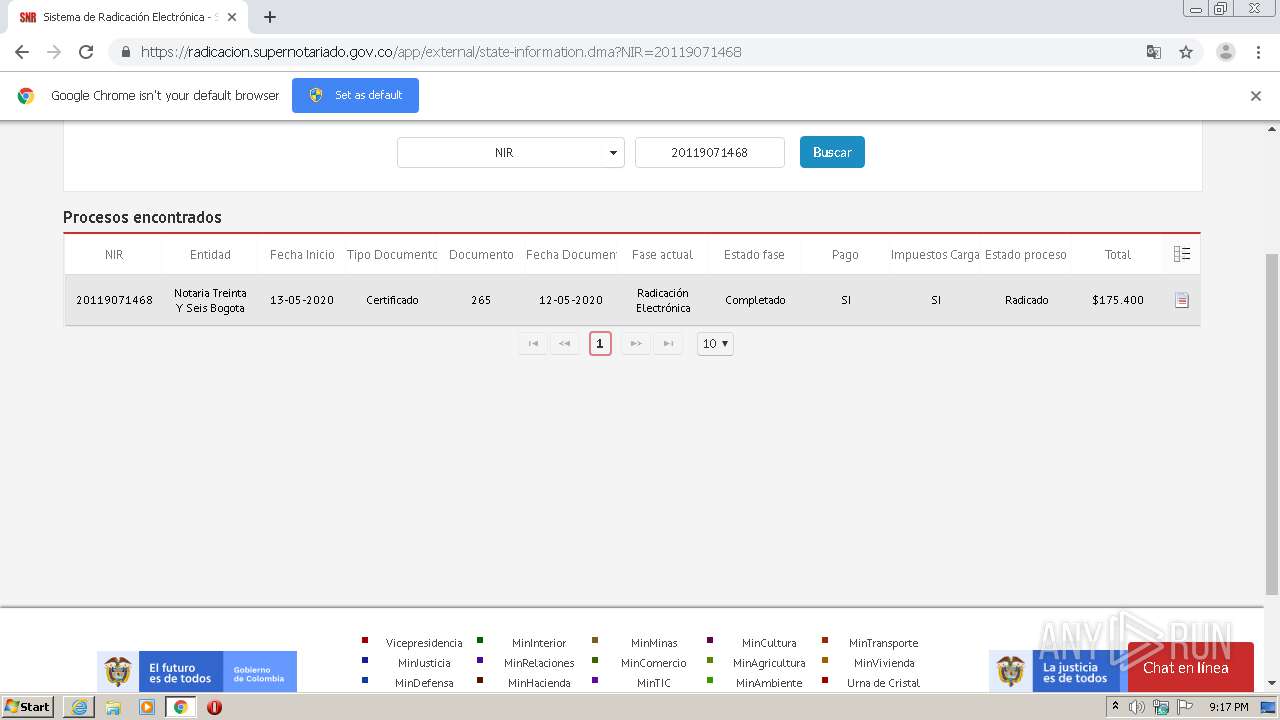
Task: Open the MinVivienda link
Action: coord(884,663)
